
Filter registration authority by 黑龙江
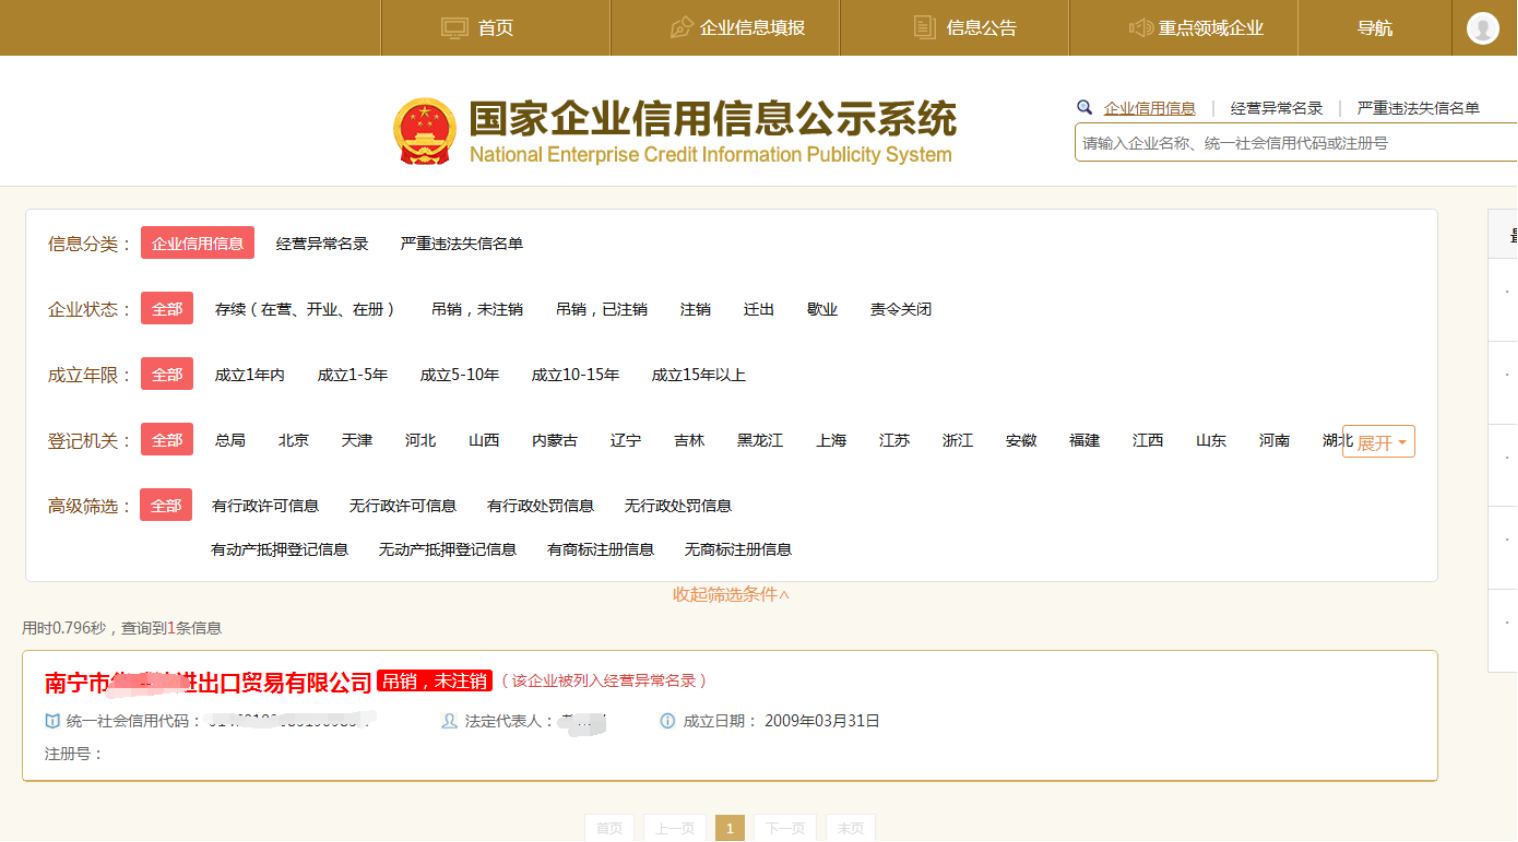[x=760, y=440]
